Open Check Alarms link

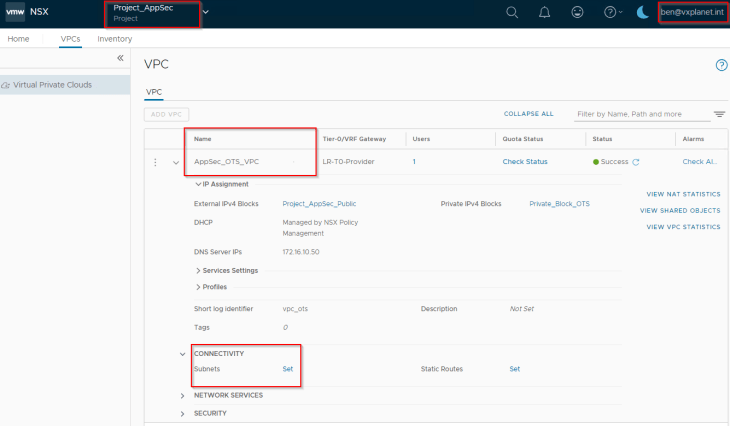(x=699, y=162)
